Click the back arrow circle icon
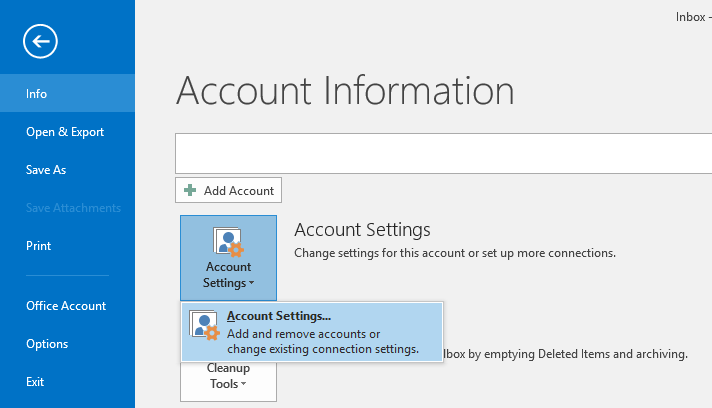This screenshot has height=408, width=712. (40, 41)
